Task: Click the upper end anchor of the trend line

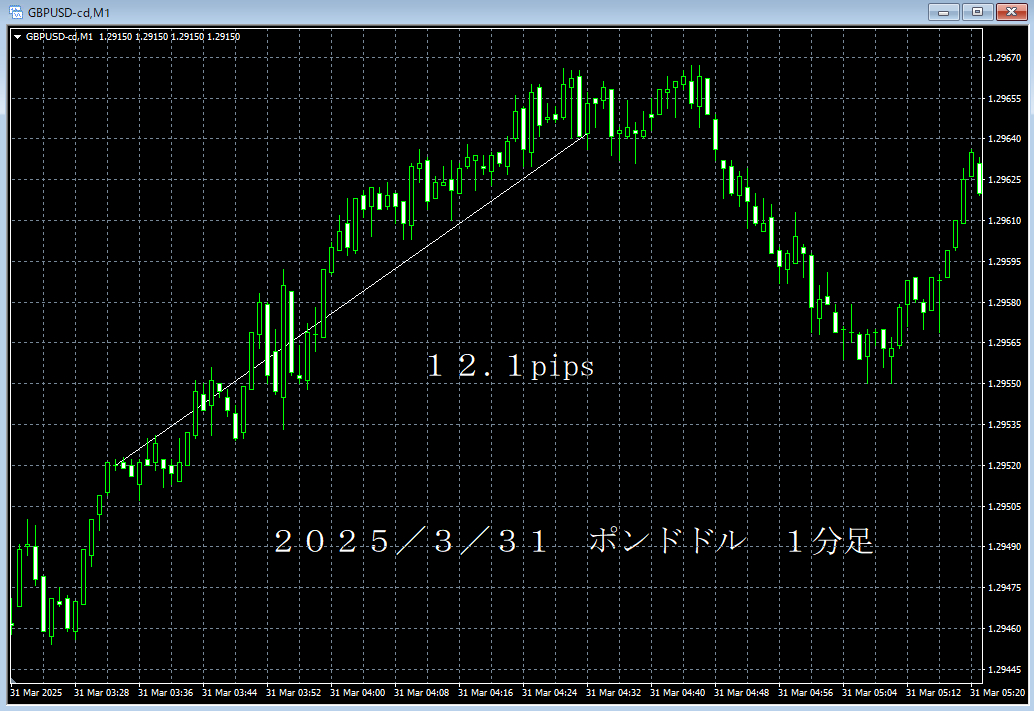Action: [589, 133]
